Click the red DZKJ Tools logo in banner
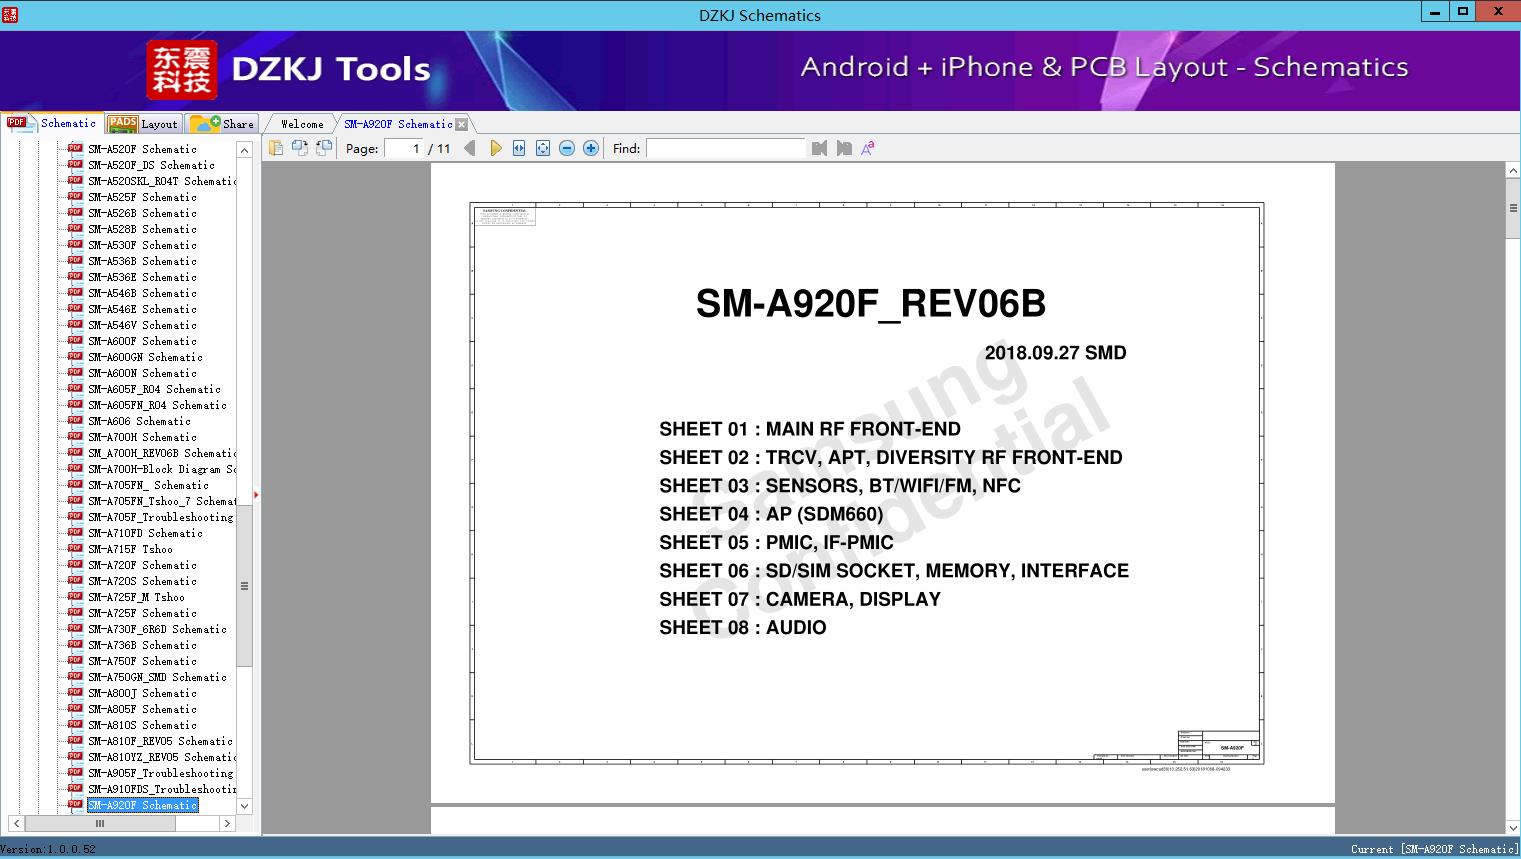The height and width of the screenshot is (859, 1521). pos(181,70)
